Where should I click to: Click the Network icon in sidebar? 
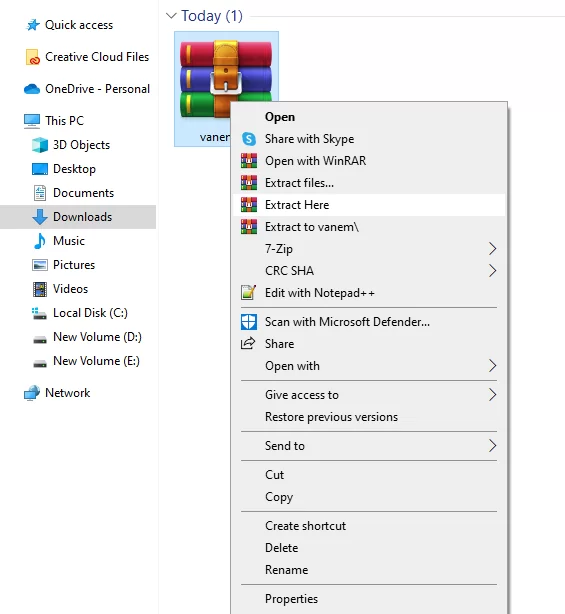32,393
